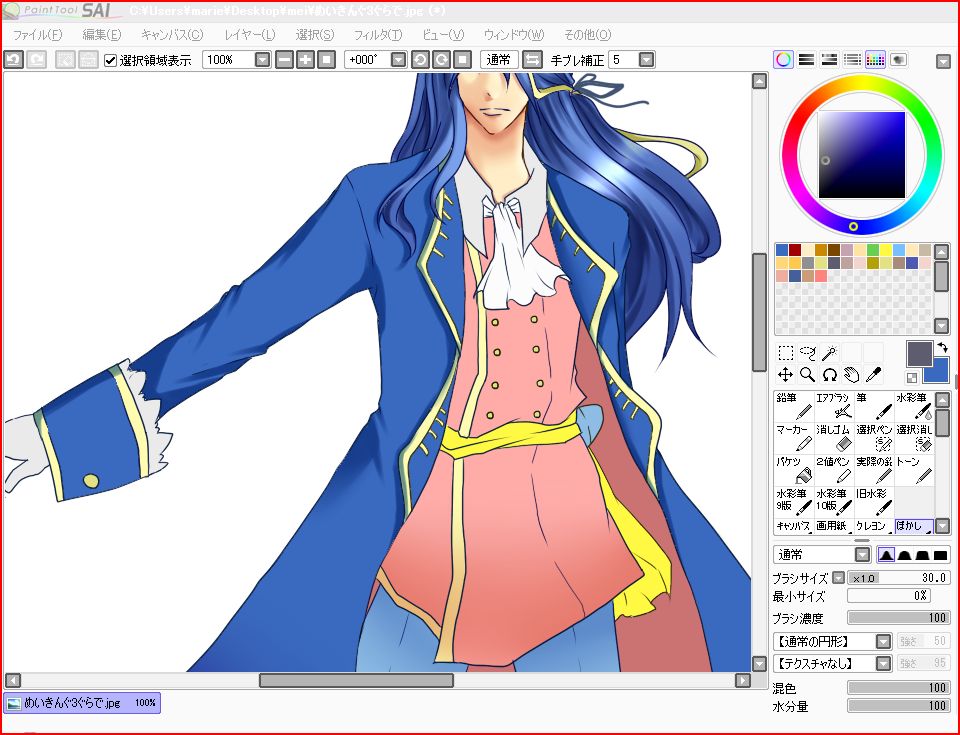Open the 編集(E) menu
The image size is (960, 735).
(x=102, y=35)
